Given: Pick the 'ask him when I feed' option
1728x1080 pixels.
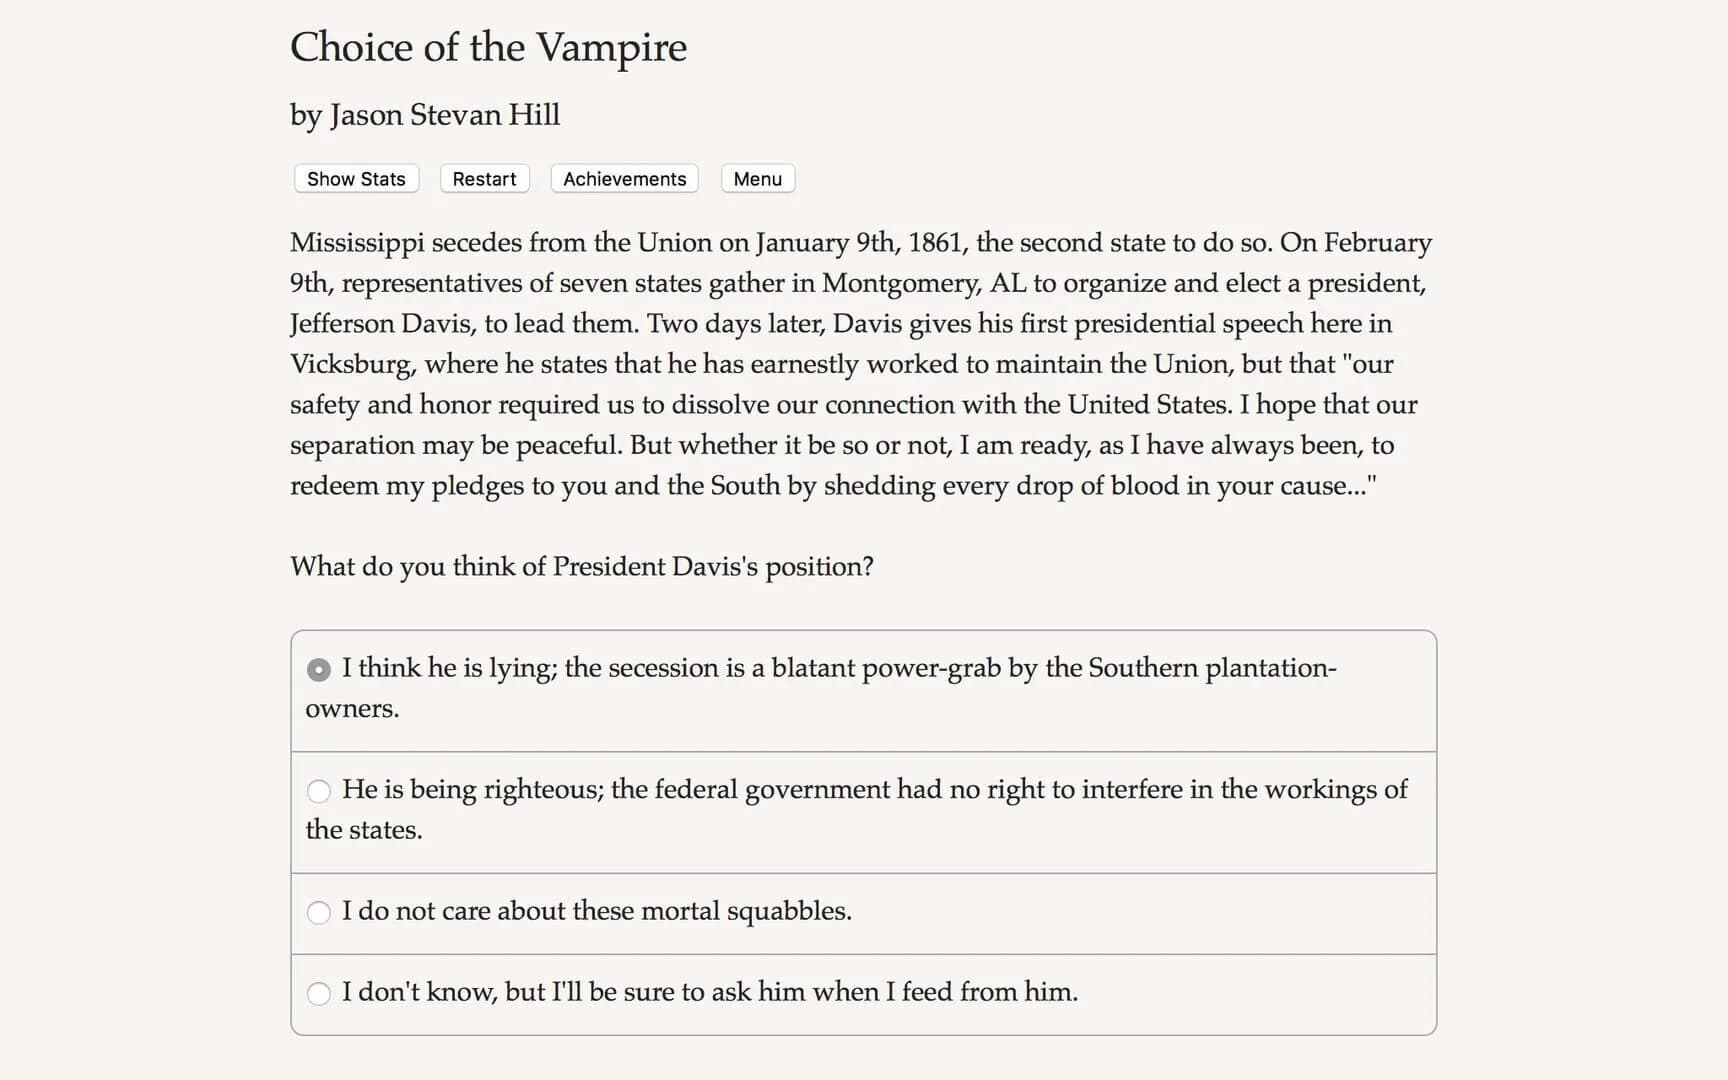Looking at the screenshot, I should [710, 992].
